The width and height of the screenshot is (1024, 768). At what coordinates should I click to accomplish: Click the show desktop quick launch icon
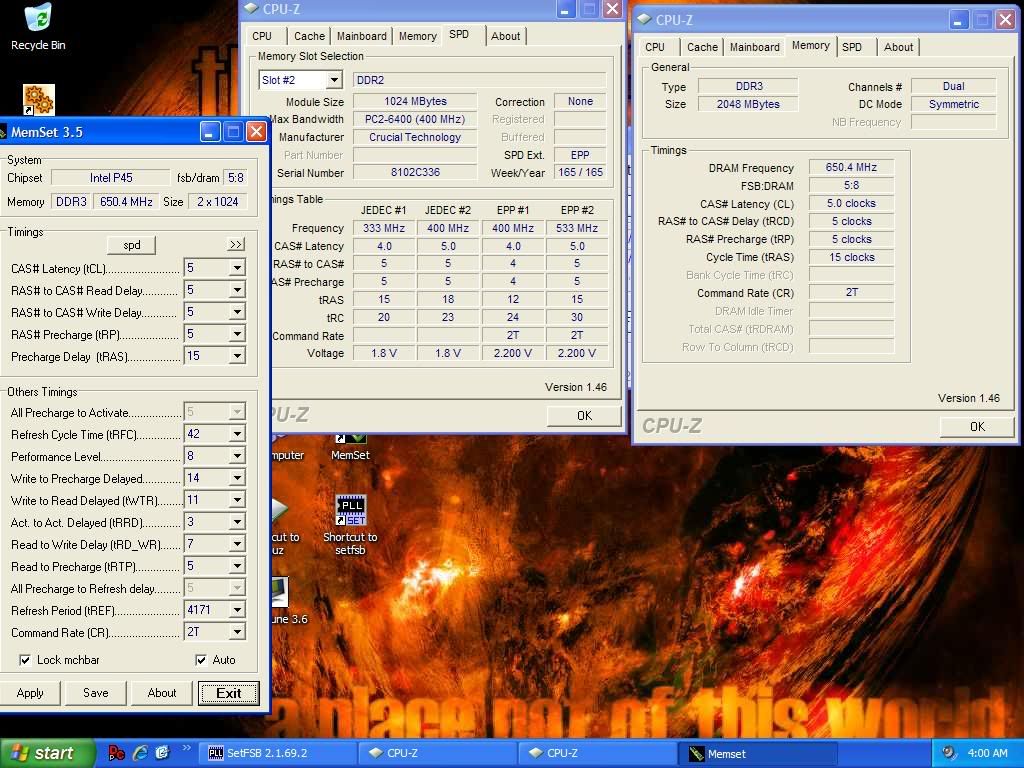click(162, 753)
